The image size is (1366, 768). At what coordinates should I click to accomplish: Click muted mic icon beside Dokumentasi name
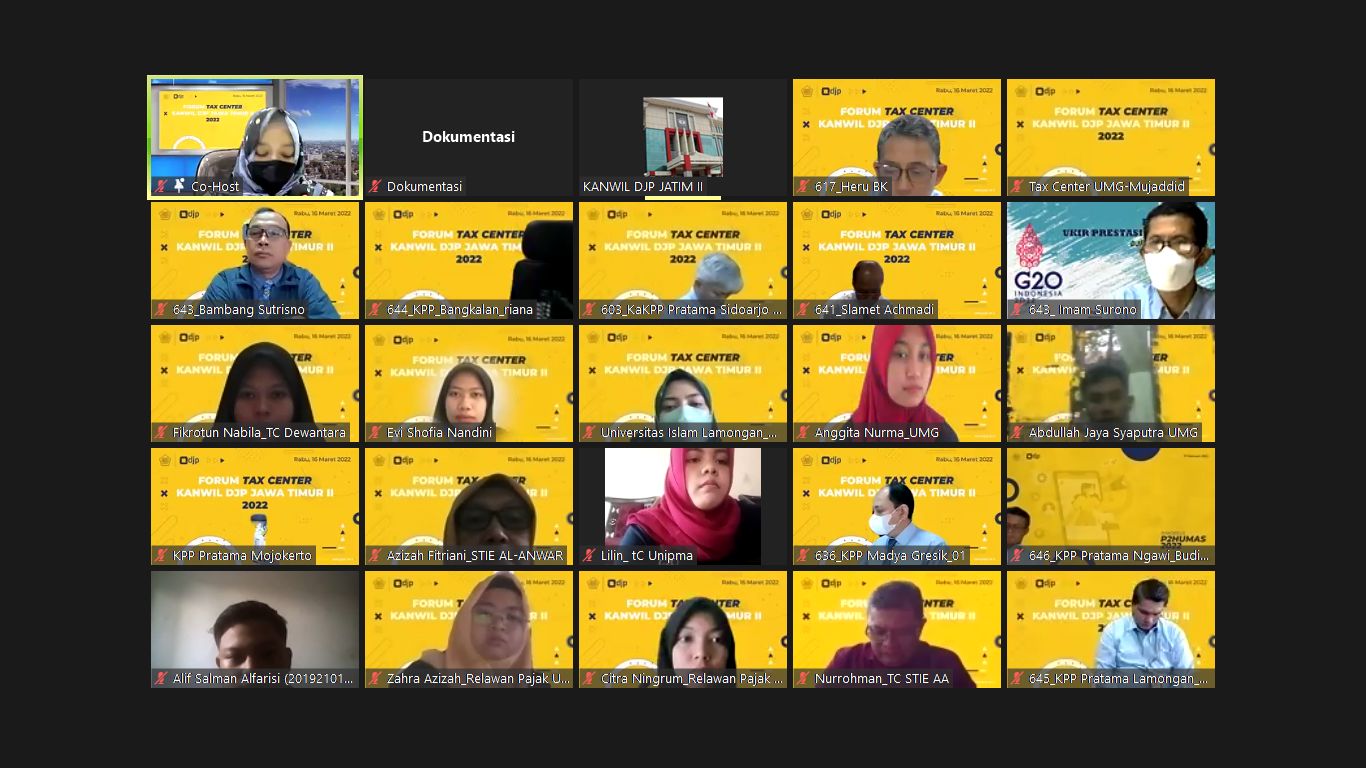tap(375, 186)
